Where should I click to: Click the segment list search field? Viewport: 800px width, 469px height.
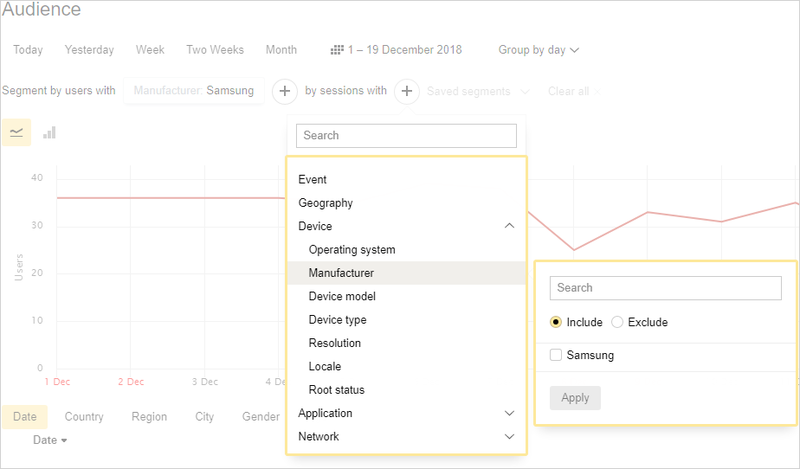click(x=406, y=135)
